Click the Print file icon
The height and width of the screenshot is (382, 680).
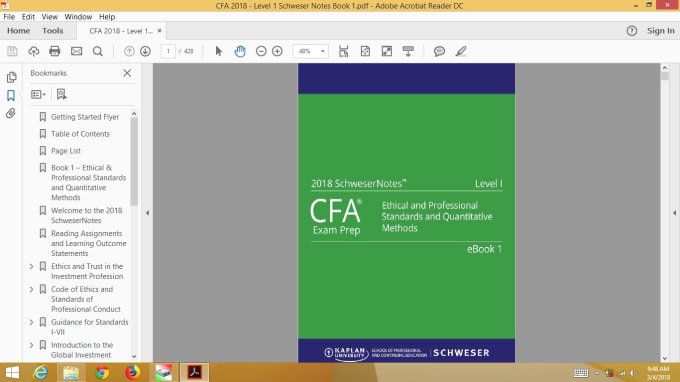(x=55, y=51)
